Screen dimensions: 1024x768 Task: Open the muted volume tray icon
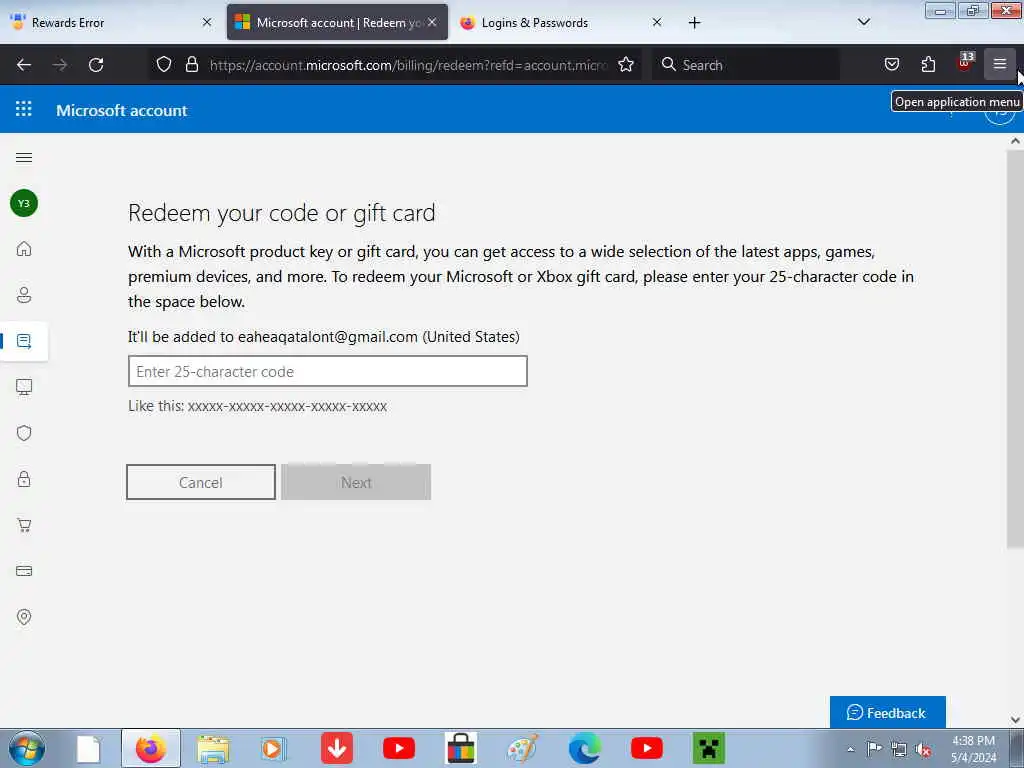pos(923,750)
